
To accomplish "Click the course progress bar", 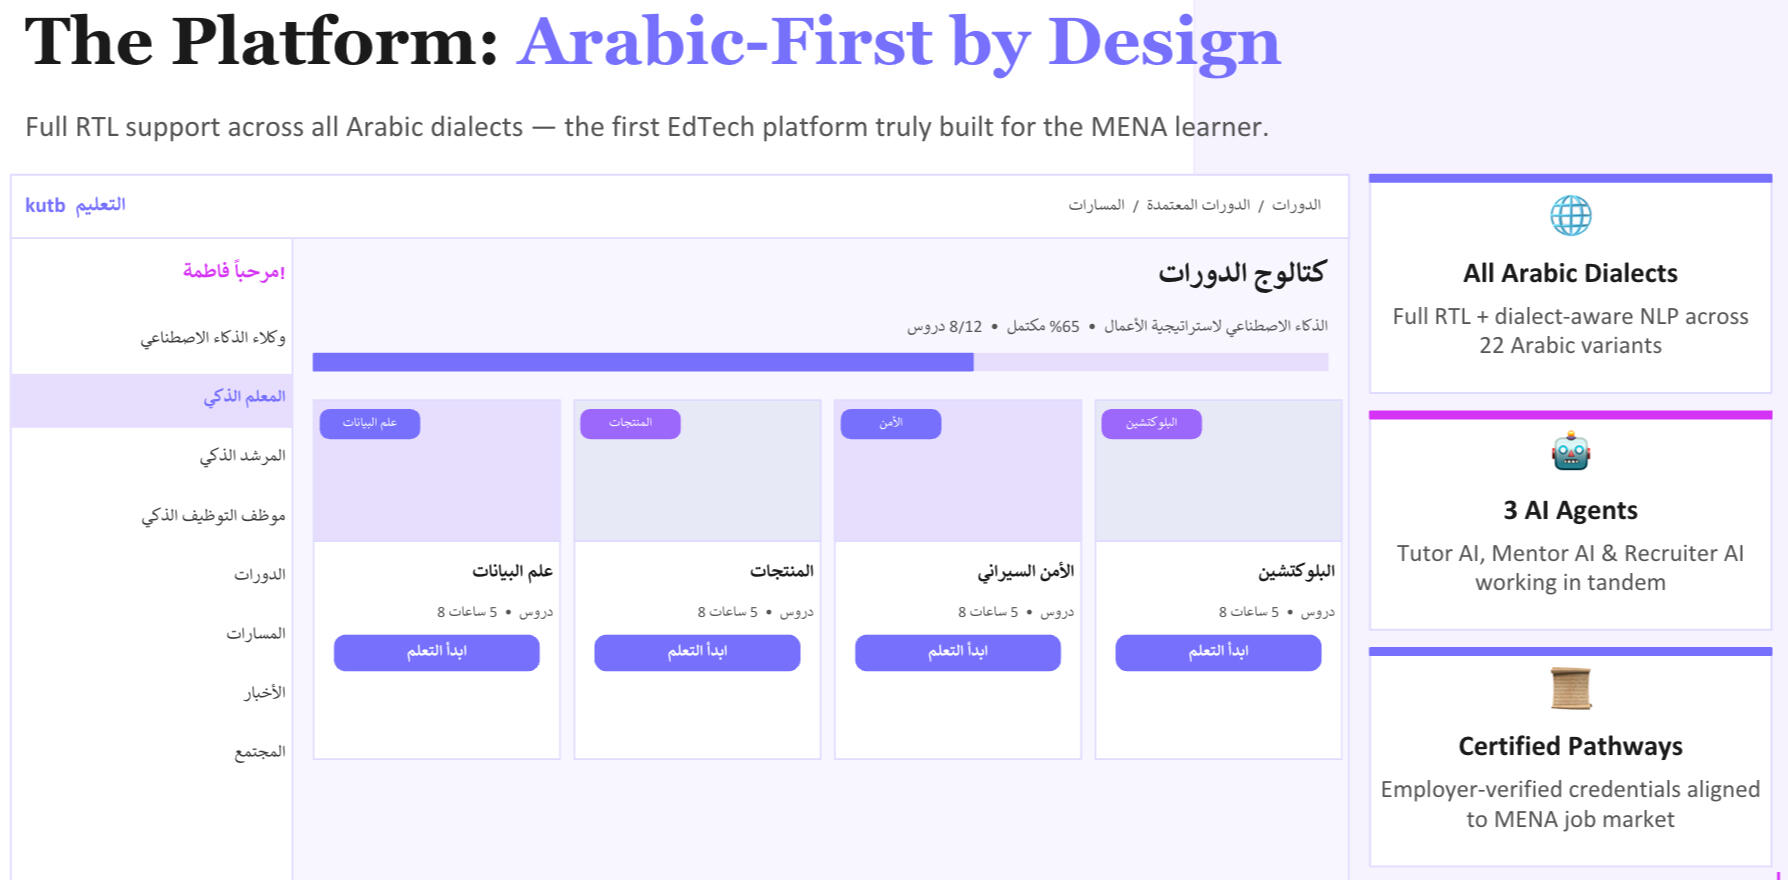I will click(820, 362).
